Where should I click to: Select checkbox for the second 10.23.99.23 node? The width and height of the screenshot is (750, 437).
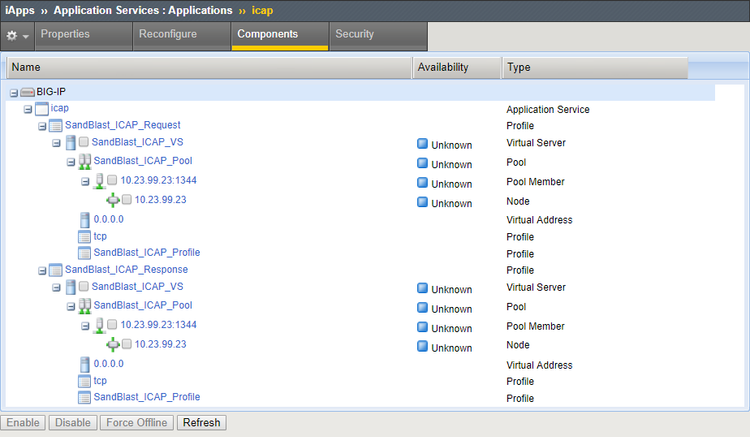coord(126,344)
